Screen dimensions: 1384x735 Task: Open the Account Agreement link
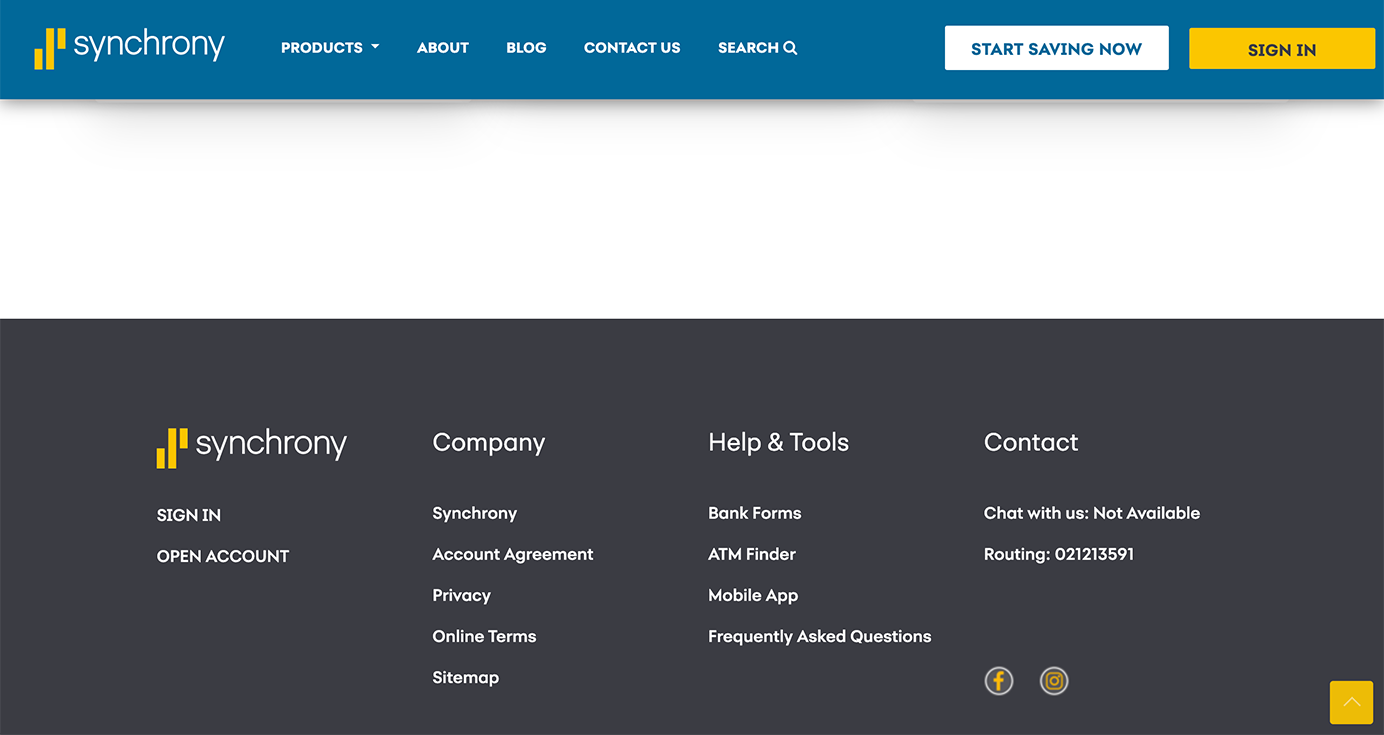[x=513, y=554]
